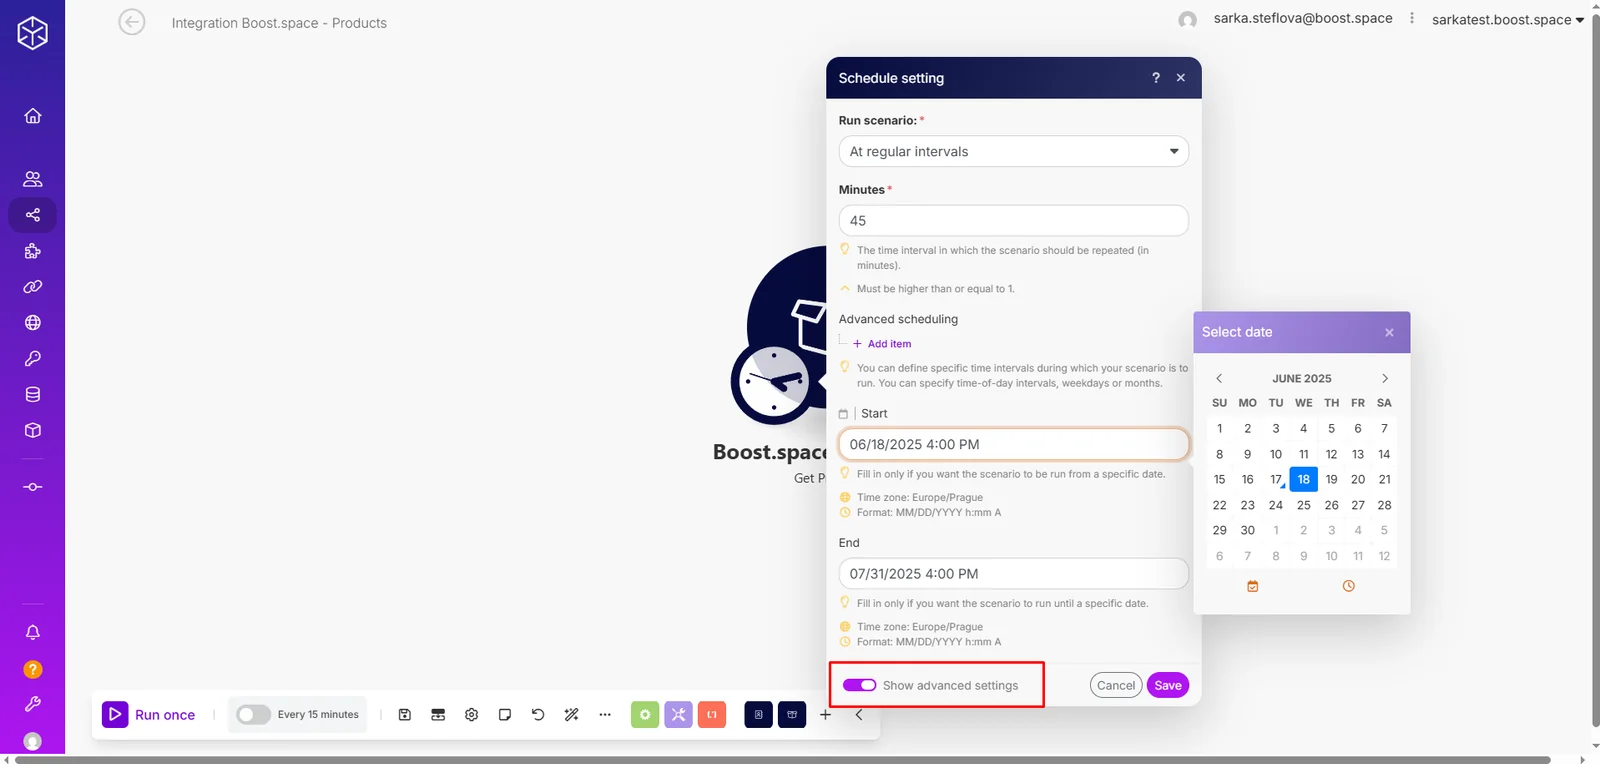Click the auto-align magic wand icon
Image resolution: width=1600 pixels, height=764 pixels.
[x=572, y=715]
